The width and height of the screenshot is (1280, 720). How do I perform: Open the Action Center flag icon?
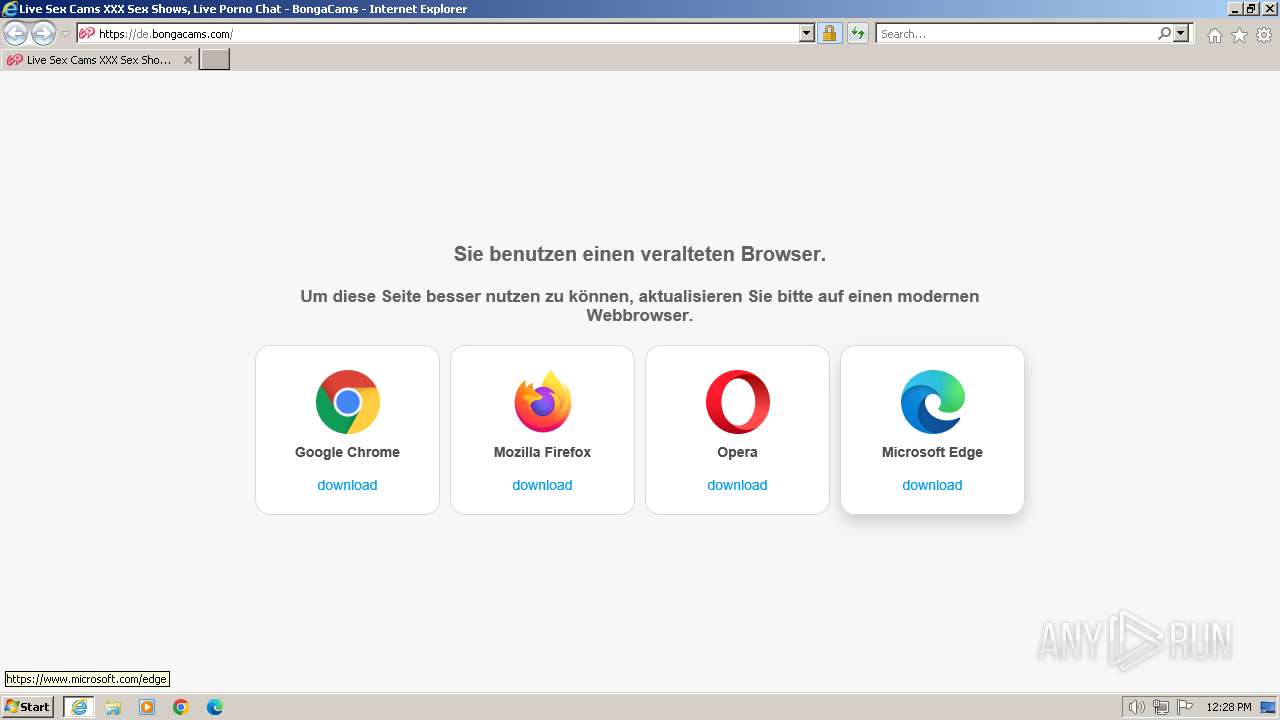[1186, 707]
